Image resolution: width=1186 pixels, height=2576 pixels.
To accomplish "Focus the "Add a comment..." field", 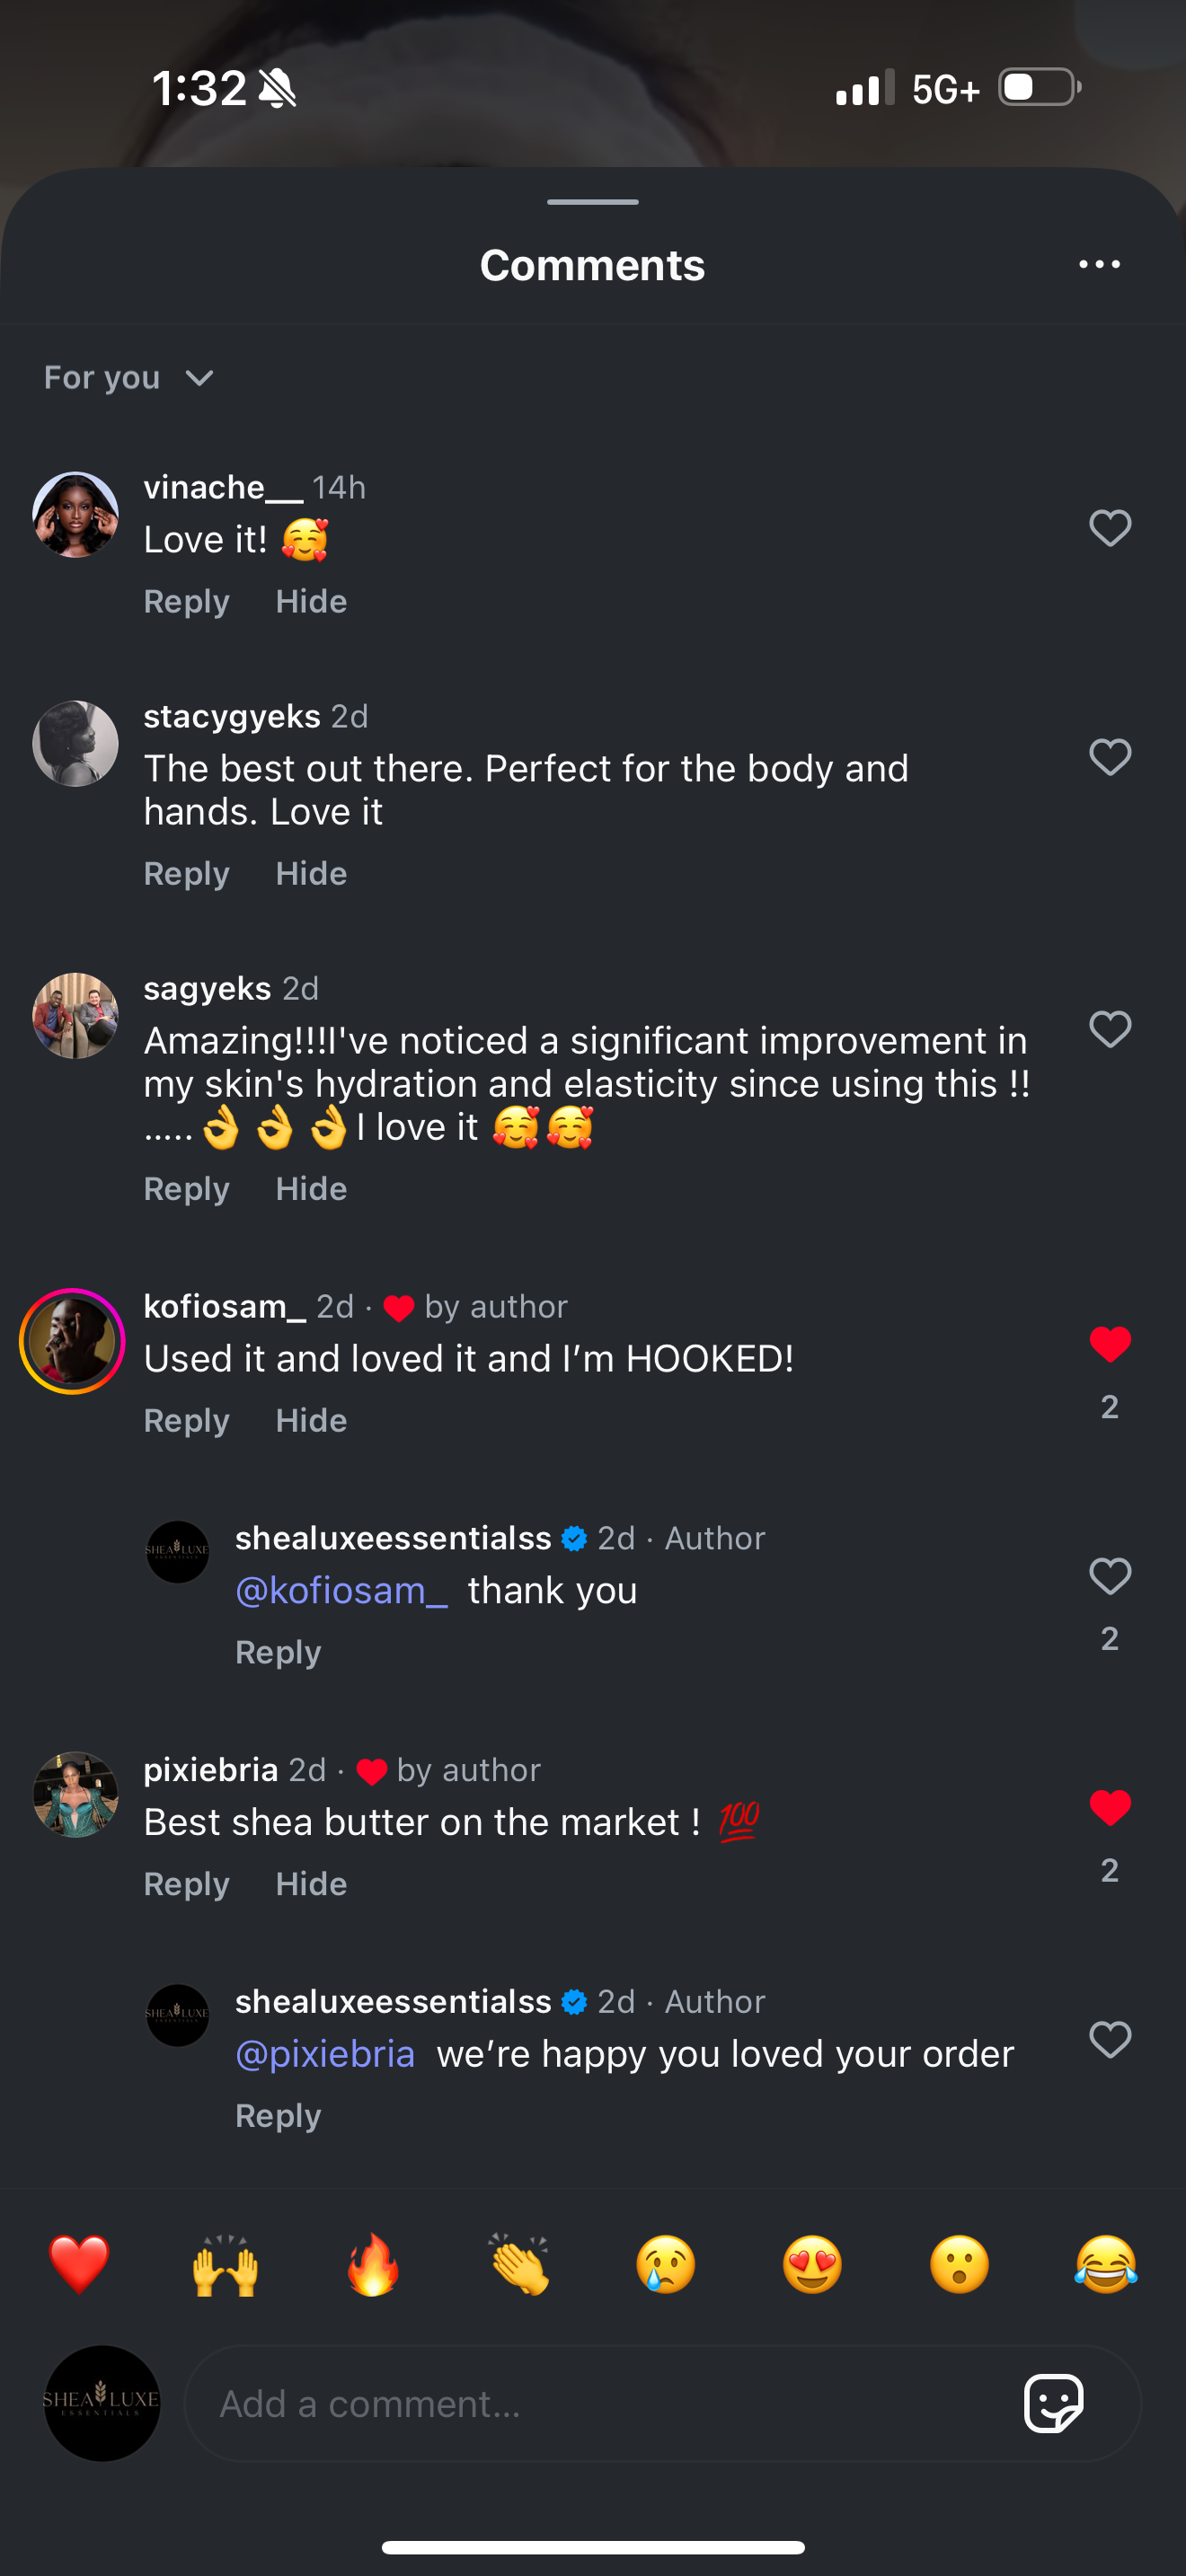I will point(600,2404).
